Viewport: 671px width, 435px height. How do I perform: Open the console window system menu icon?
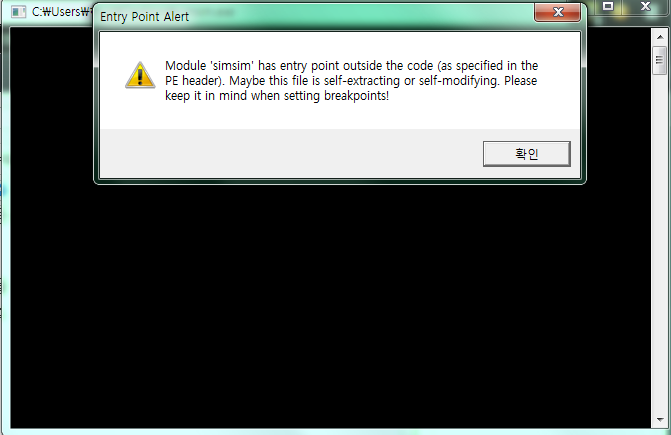(18, 12)
